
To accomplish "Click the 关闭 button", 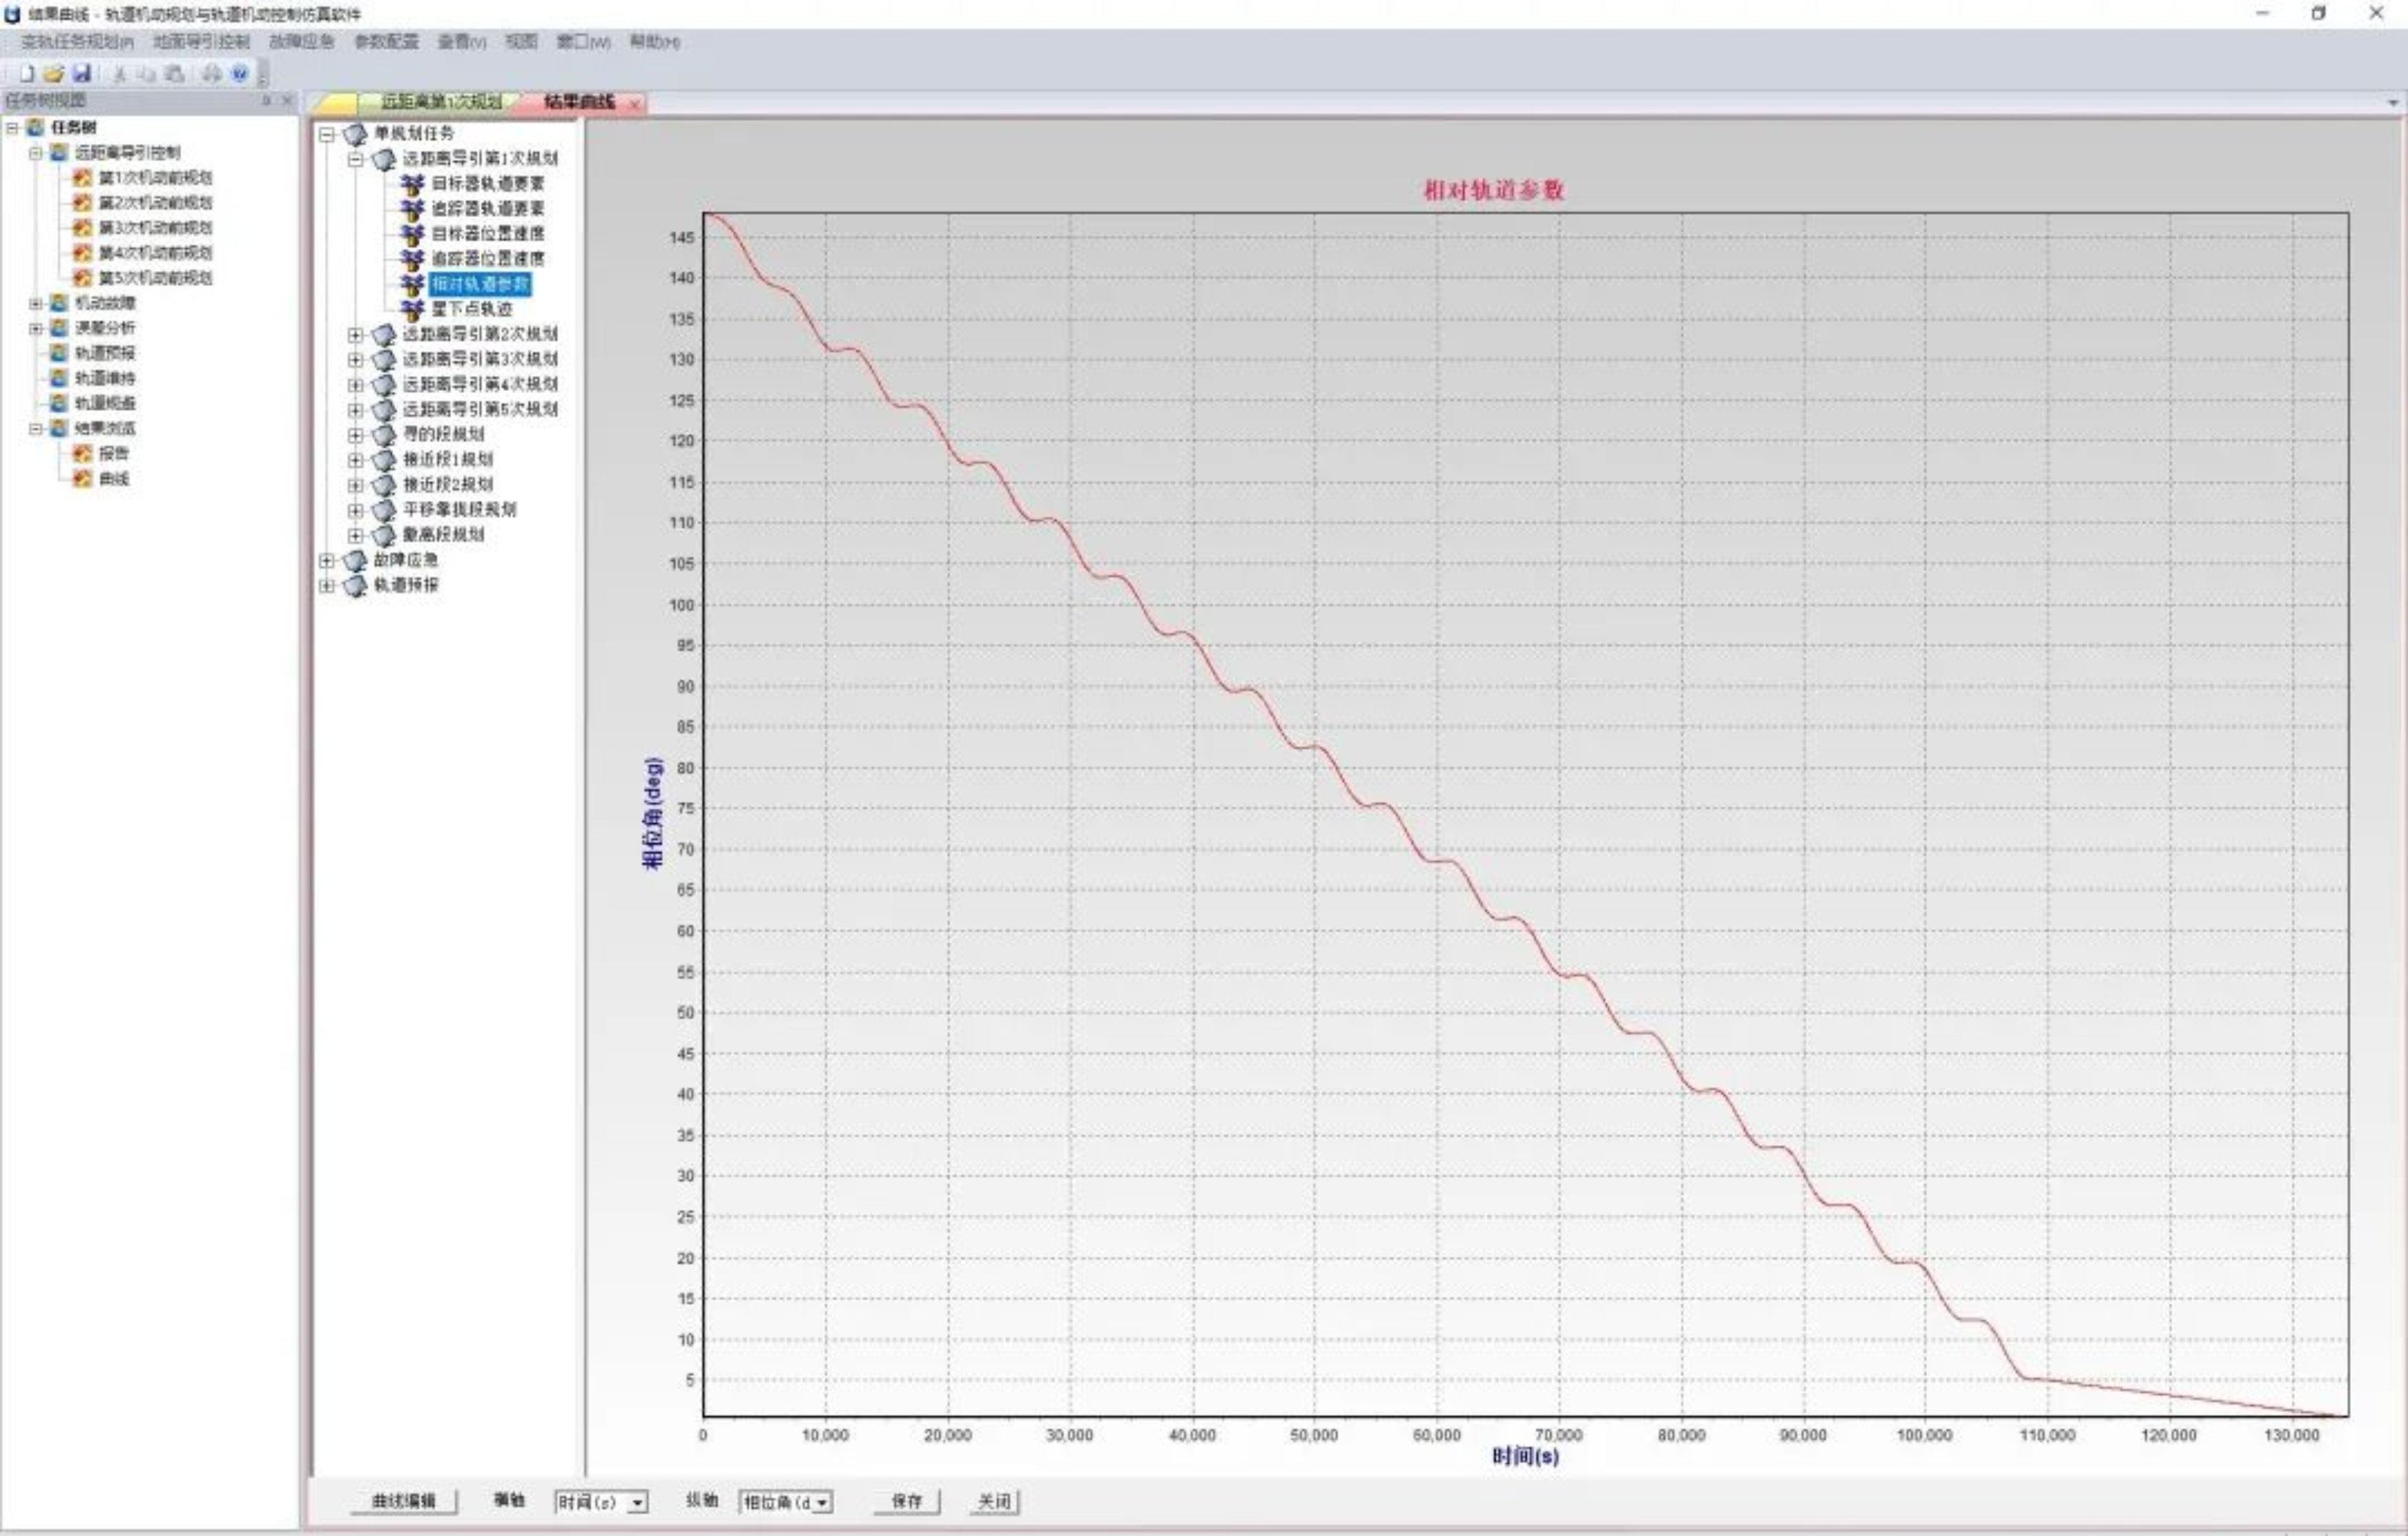I will tap(994, 1501).
